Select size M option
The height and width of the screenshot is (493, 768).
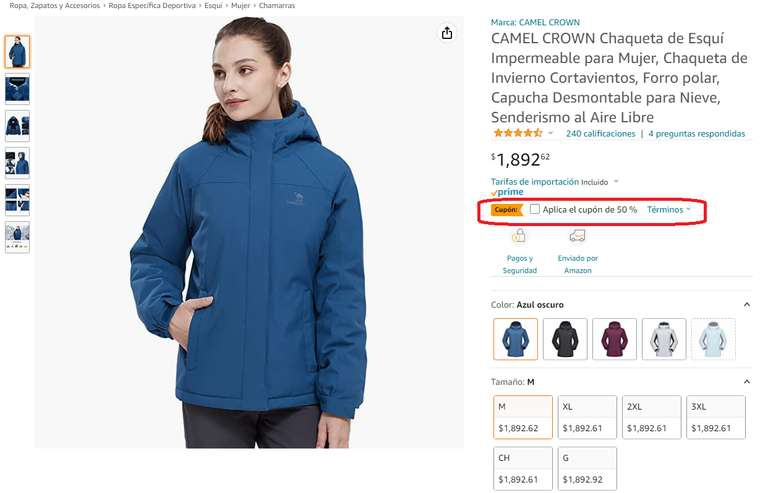(x=523, y=417)
